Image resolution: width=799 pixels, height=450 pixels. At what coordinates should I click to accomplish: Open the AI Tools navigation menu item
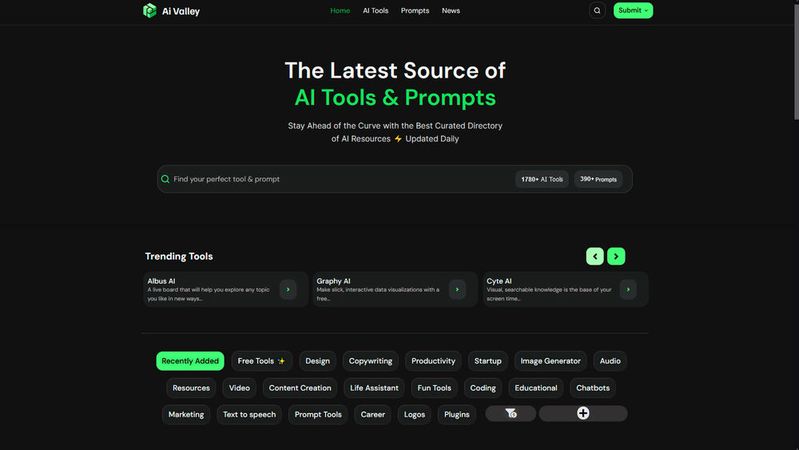tap(375, 11)
